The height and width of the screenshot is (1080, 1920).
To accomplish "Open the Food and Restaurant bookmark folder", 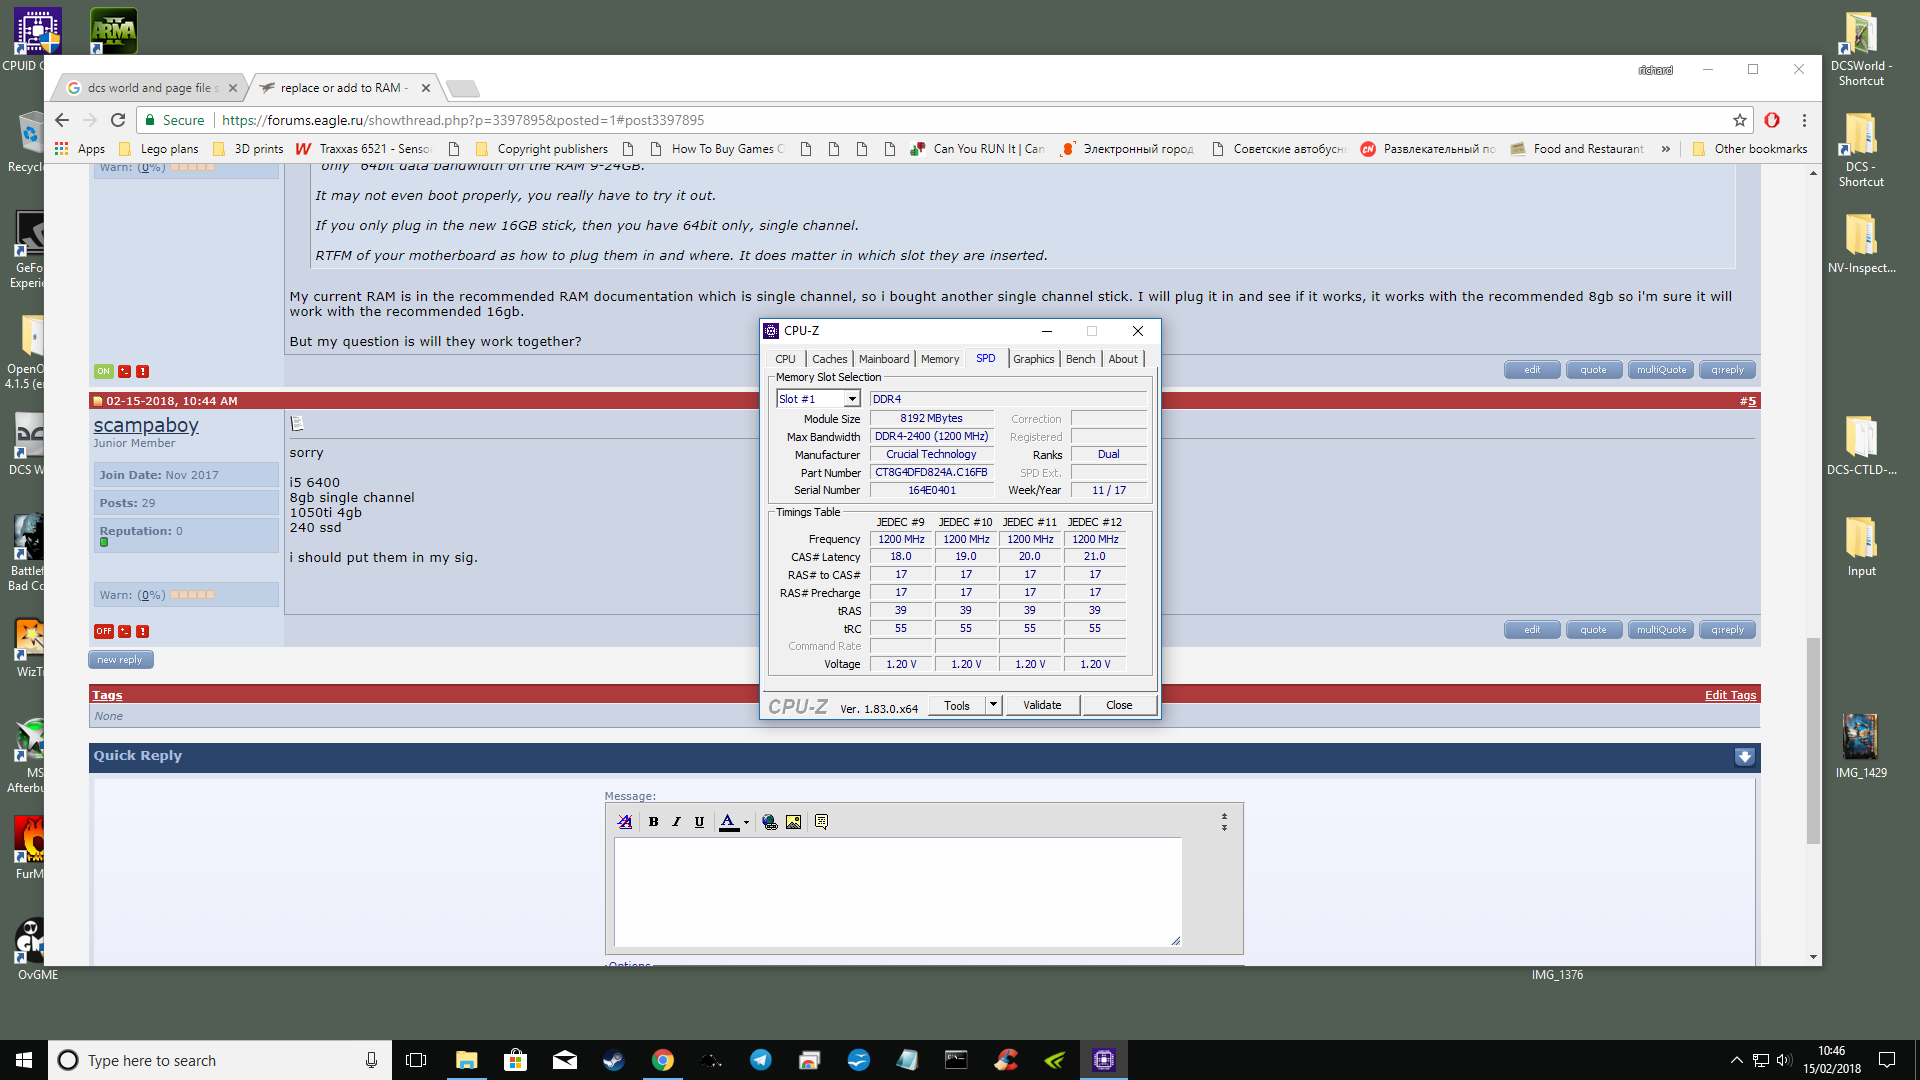I will click(1577, 149).
